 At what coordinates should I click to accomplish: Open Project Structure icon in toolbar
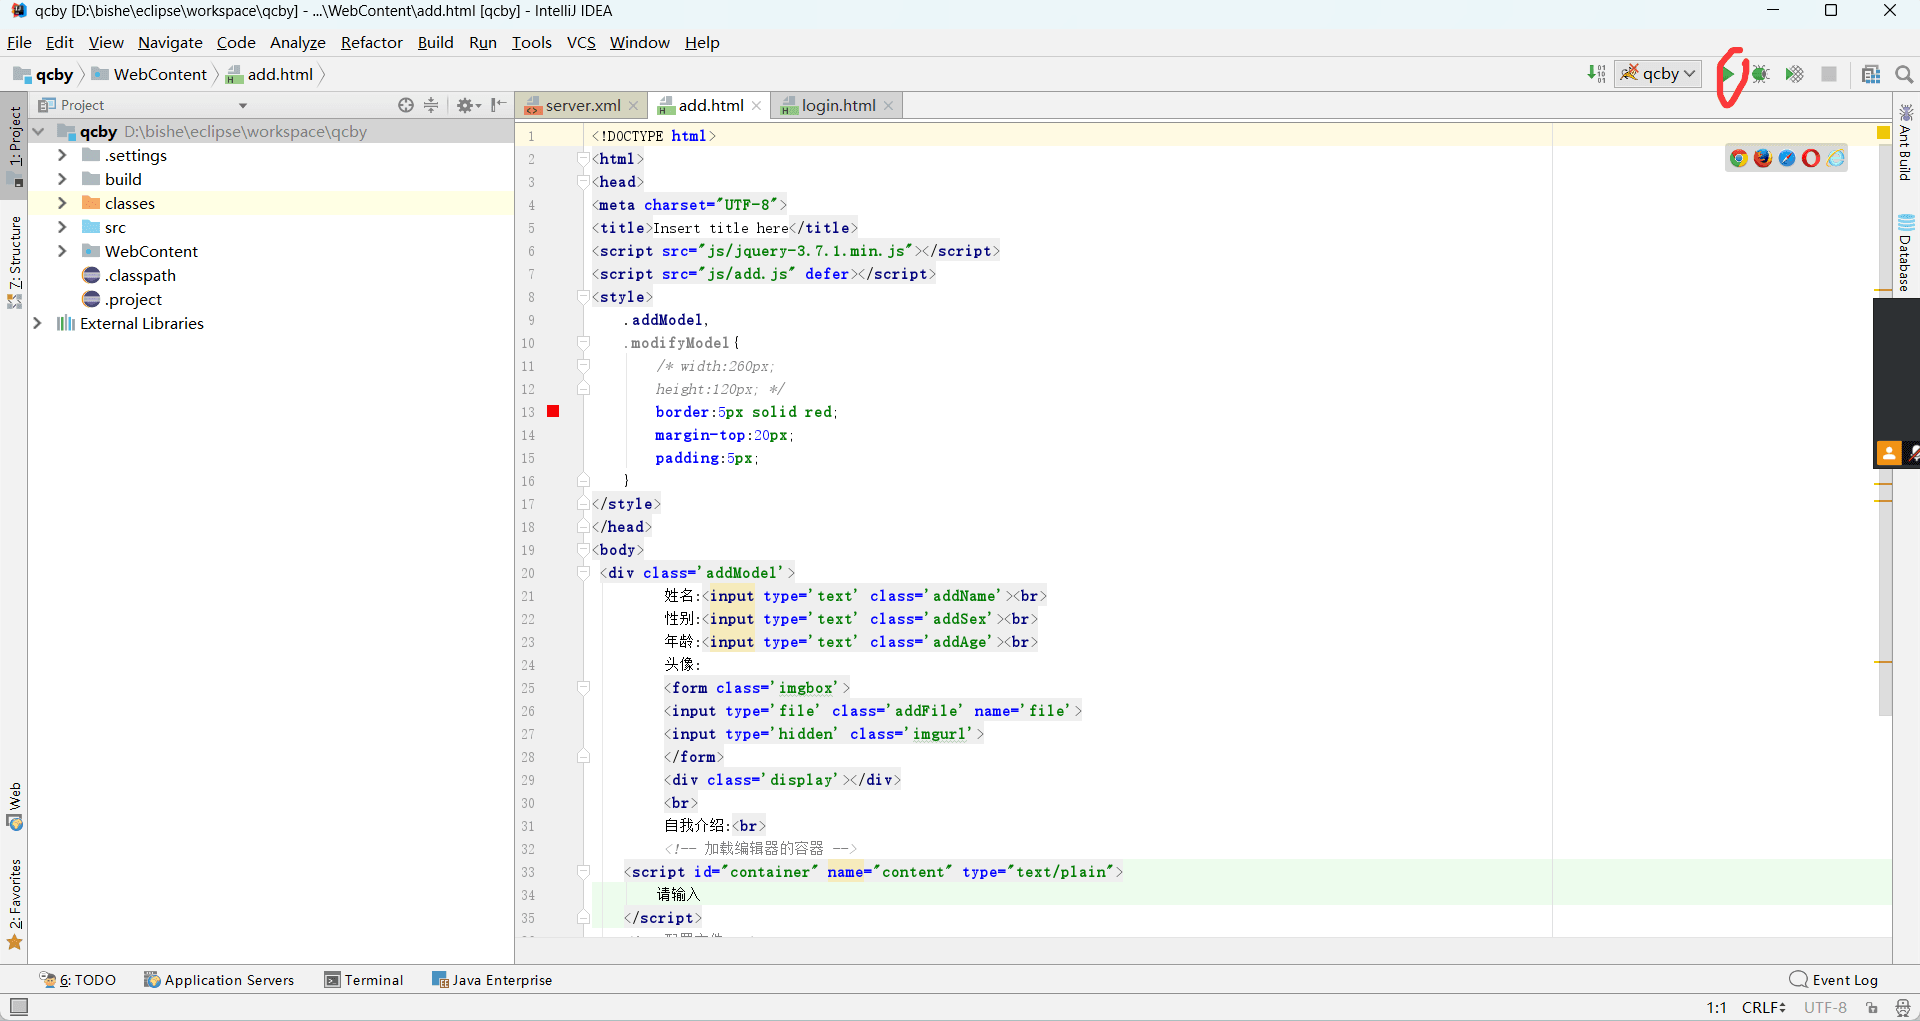(x=1871, y=74)
